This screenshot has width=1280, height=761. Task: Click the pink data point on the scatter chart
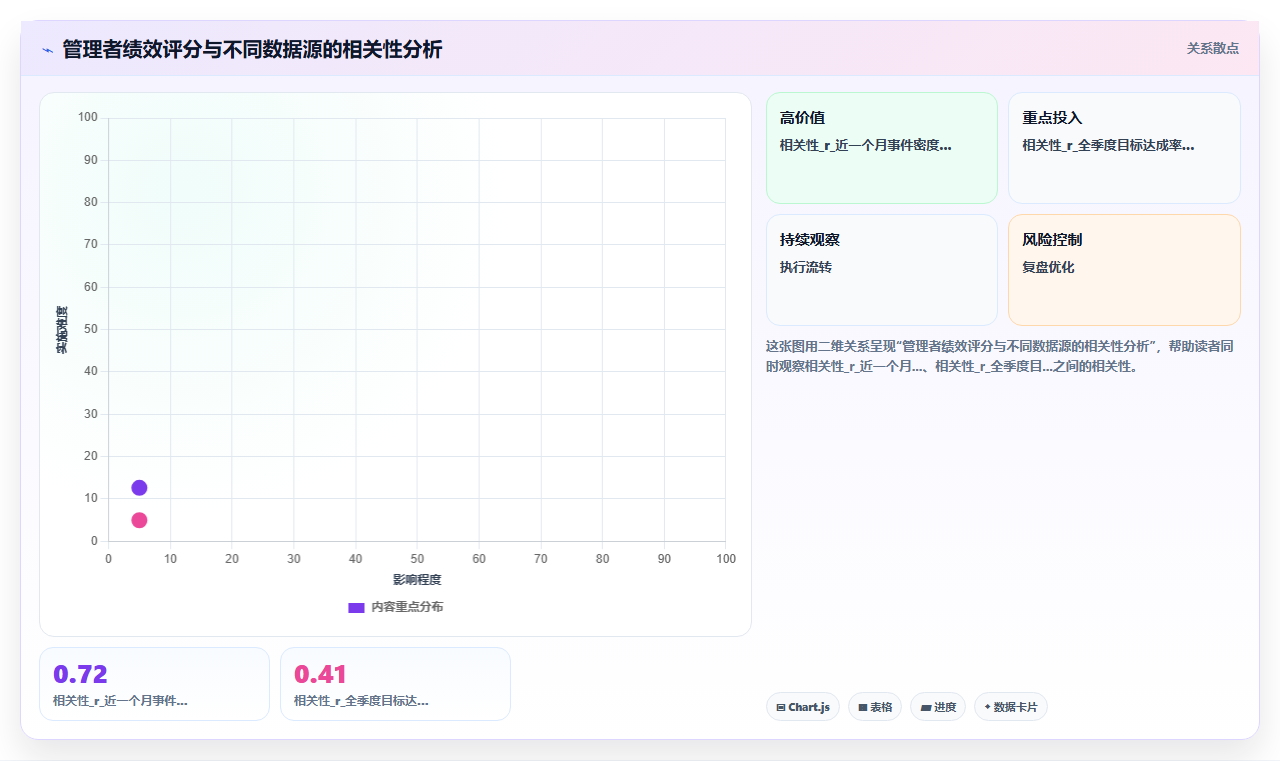point(139,520)
